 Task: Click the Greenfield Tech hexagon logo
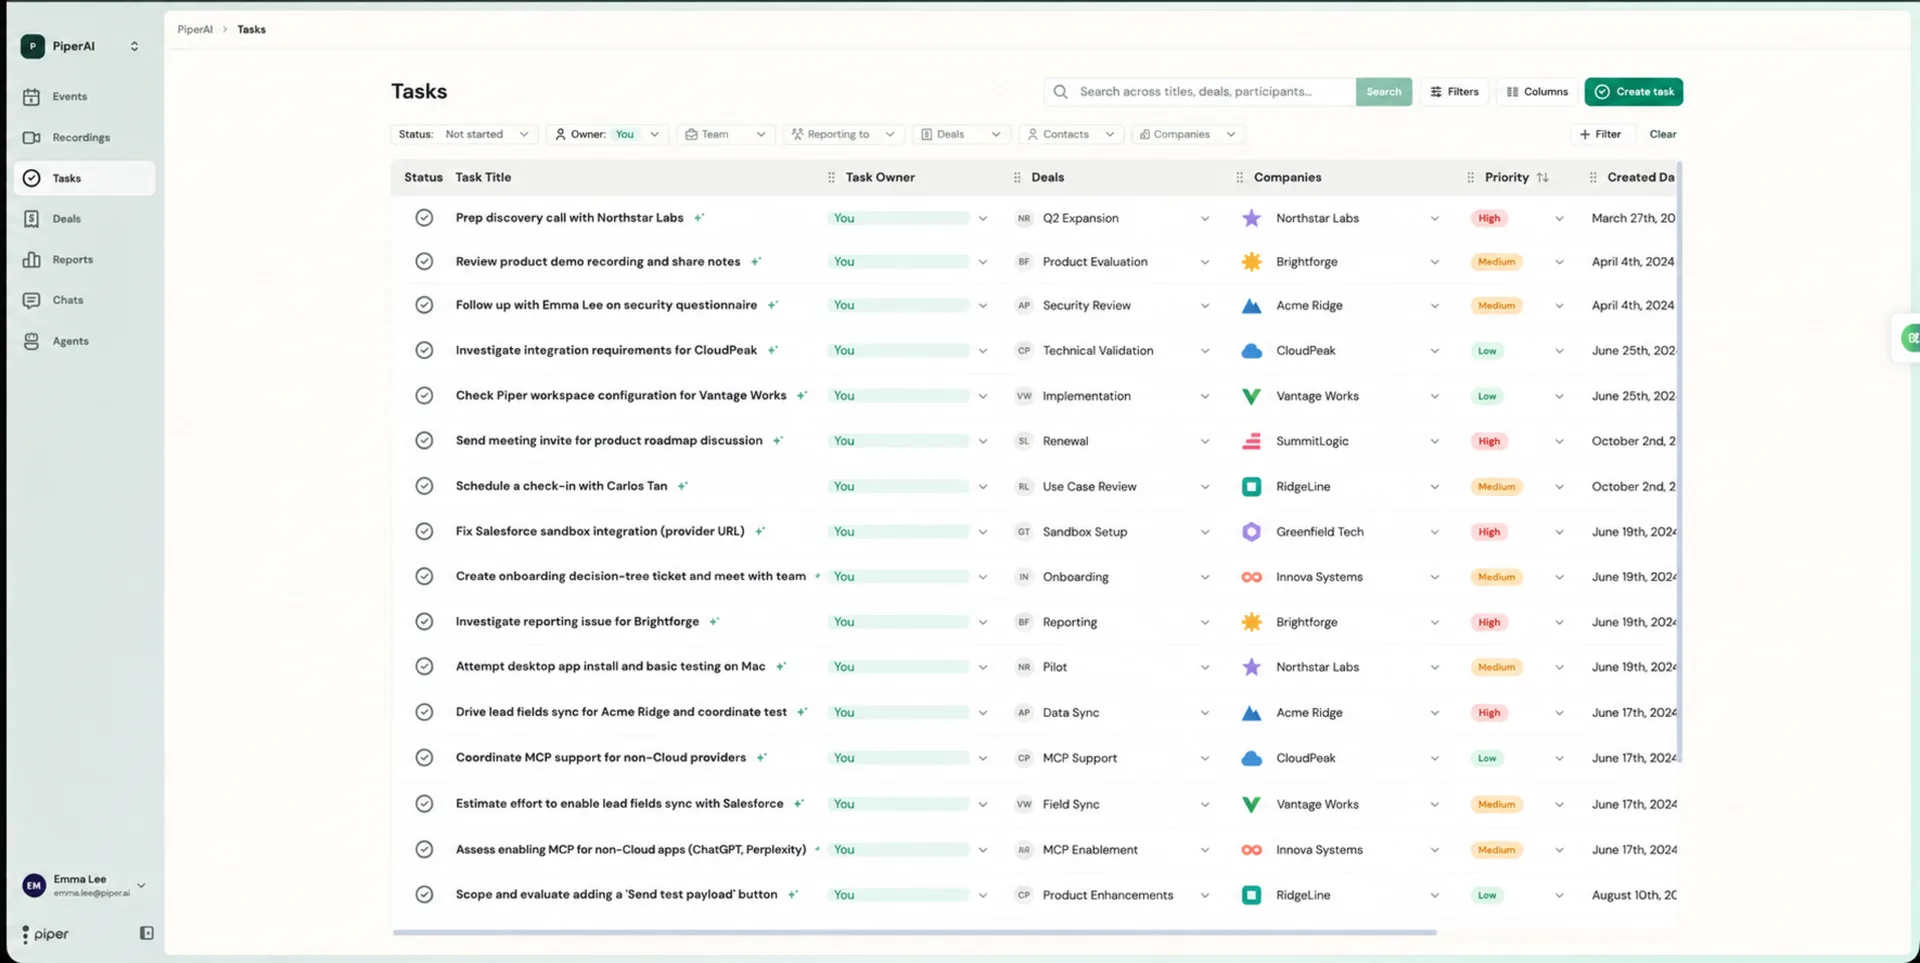1251,532
